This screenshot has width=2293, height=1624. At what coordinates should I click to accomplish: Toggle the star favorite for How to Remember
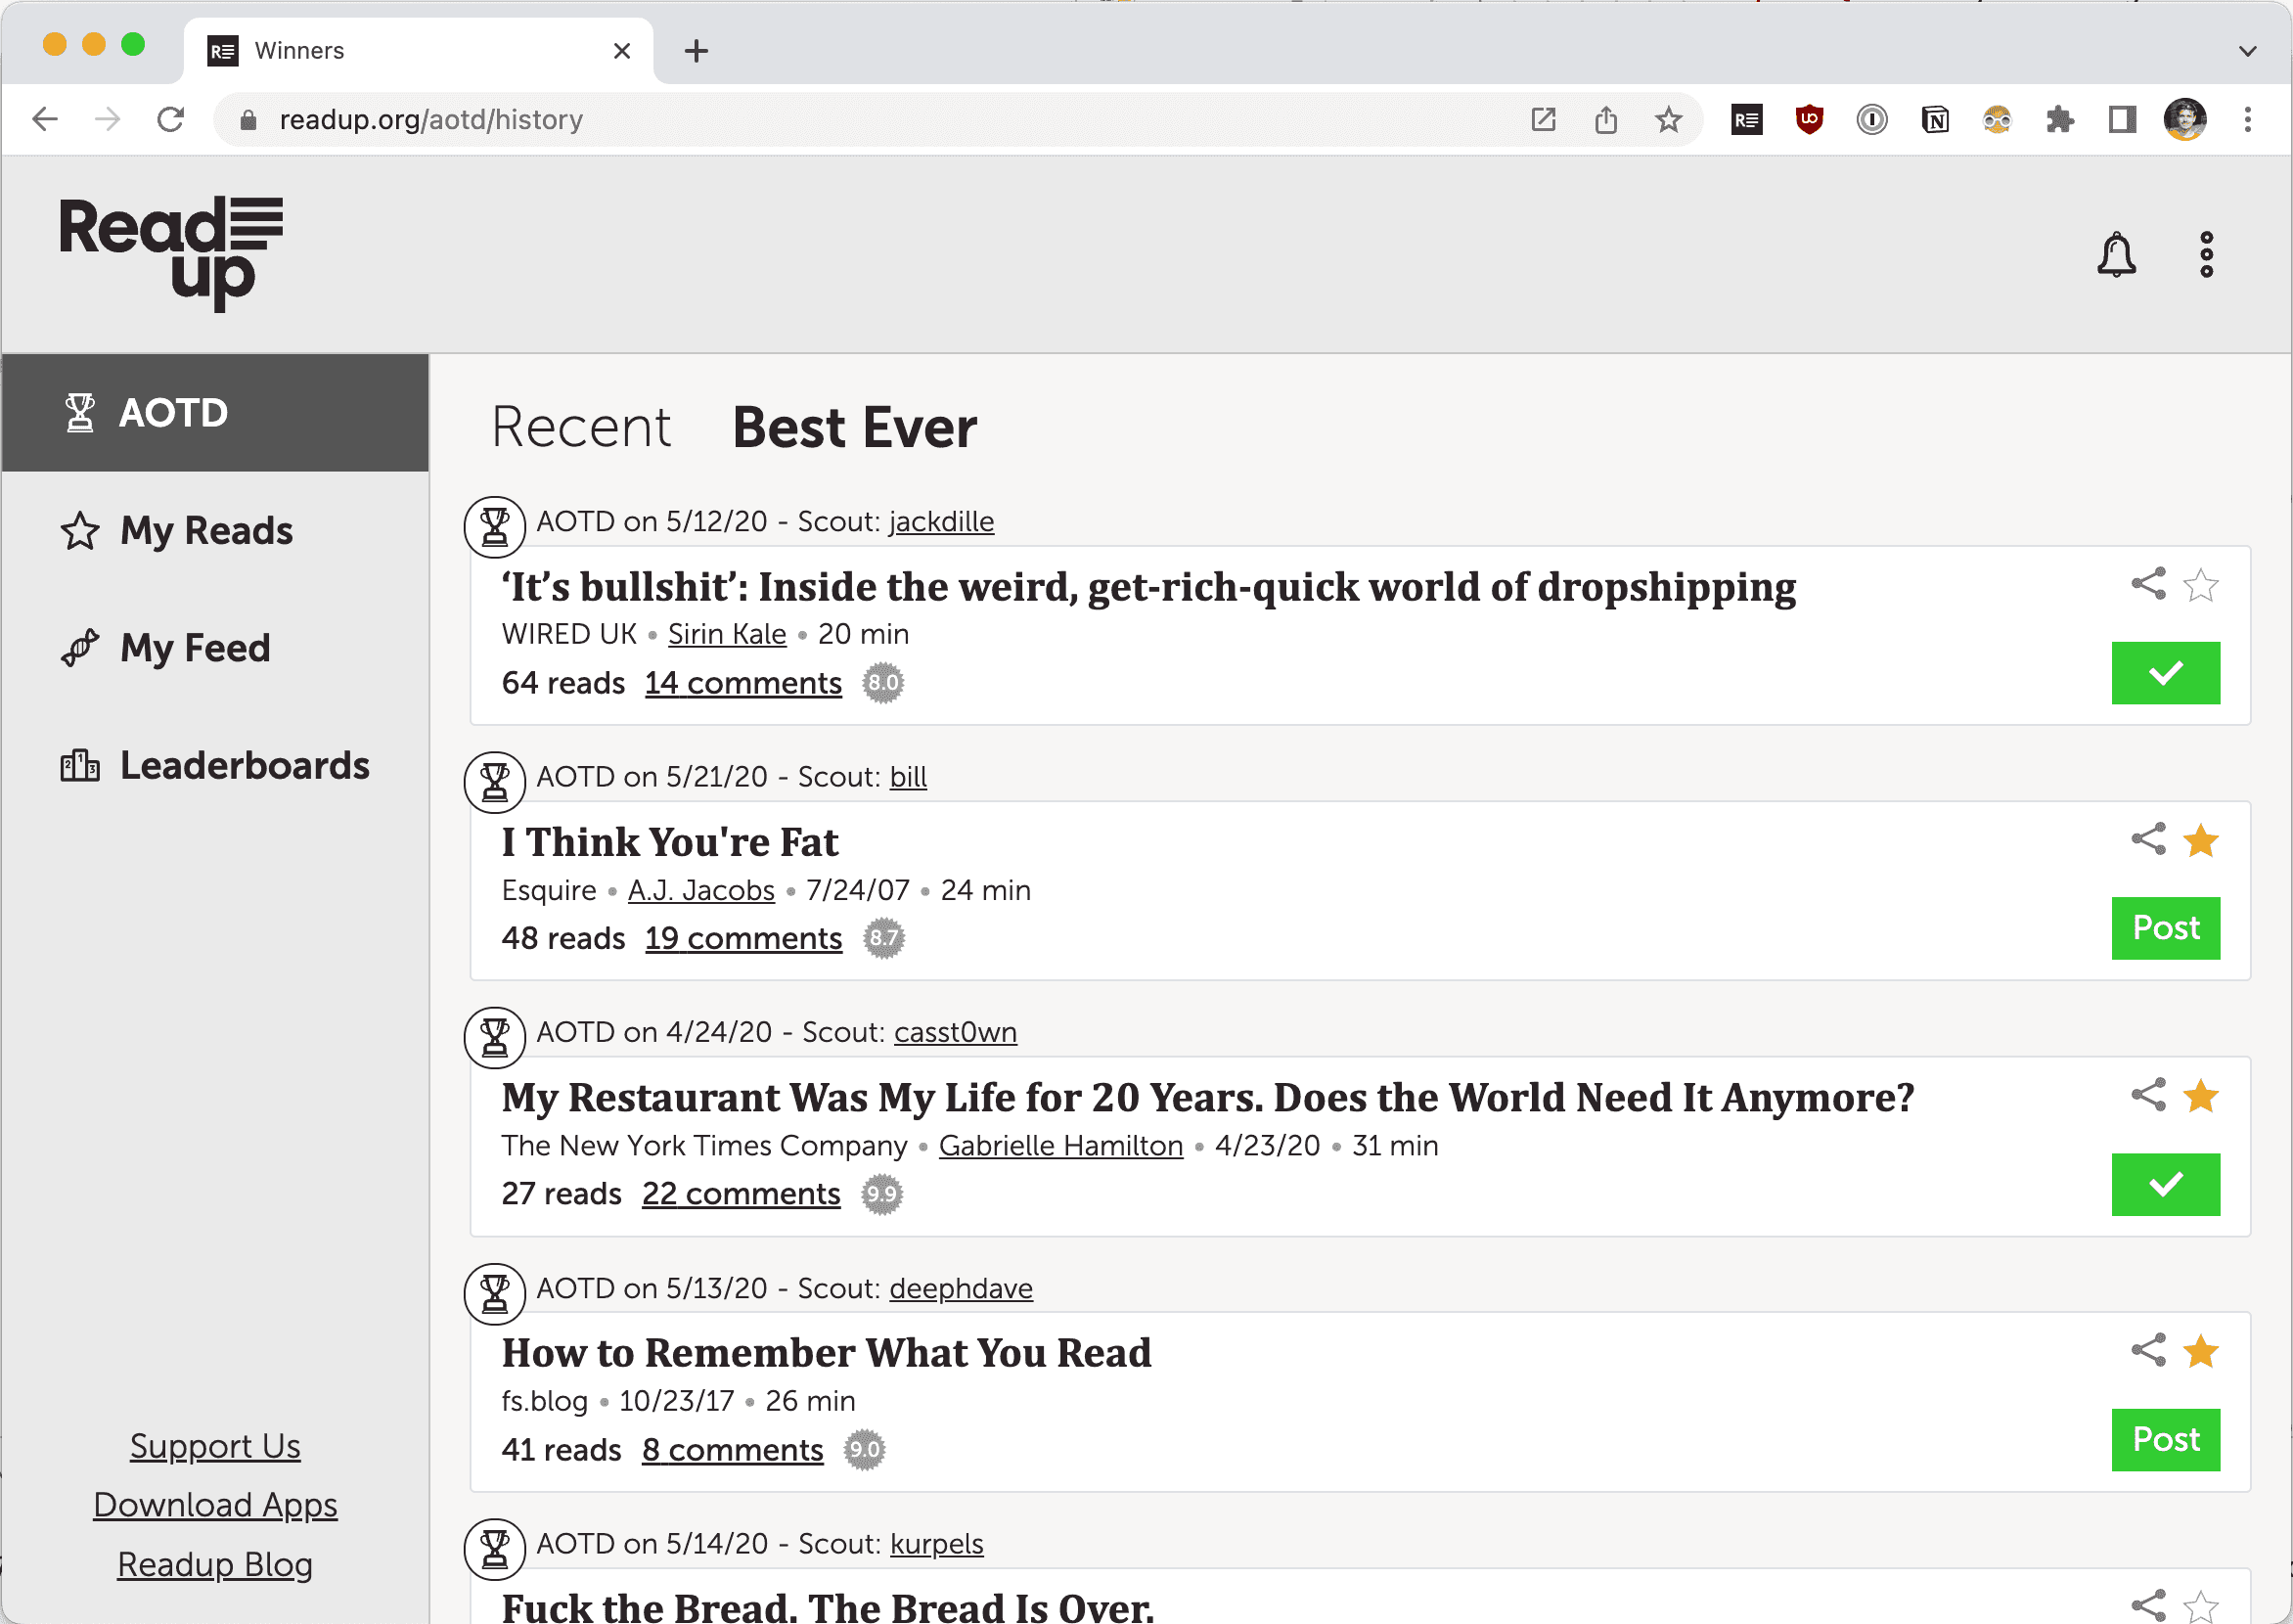coord(2200,1352)
